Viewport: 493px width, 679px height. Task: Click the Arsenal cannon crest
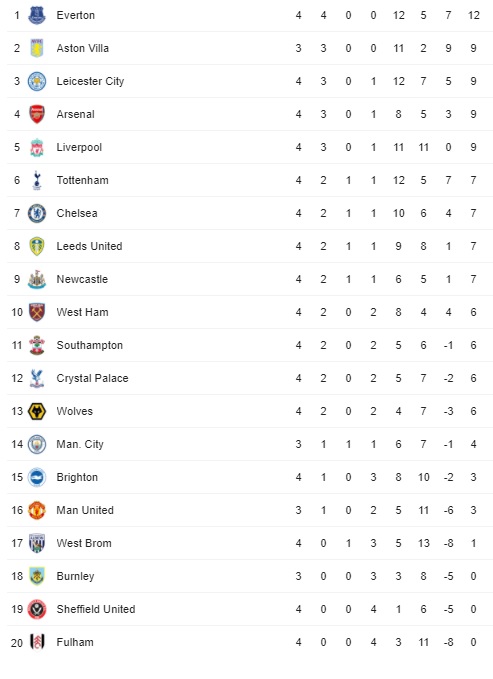click(x=37, y=114)
